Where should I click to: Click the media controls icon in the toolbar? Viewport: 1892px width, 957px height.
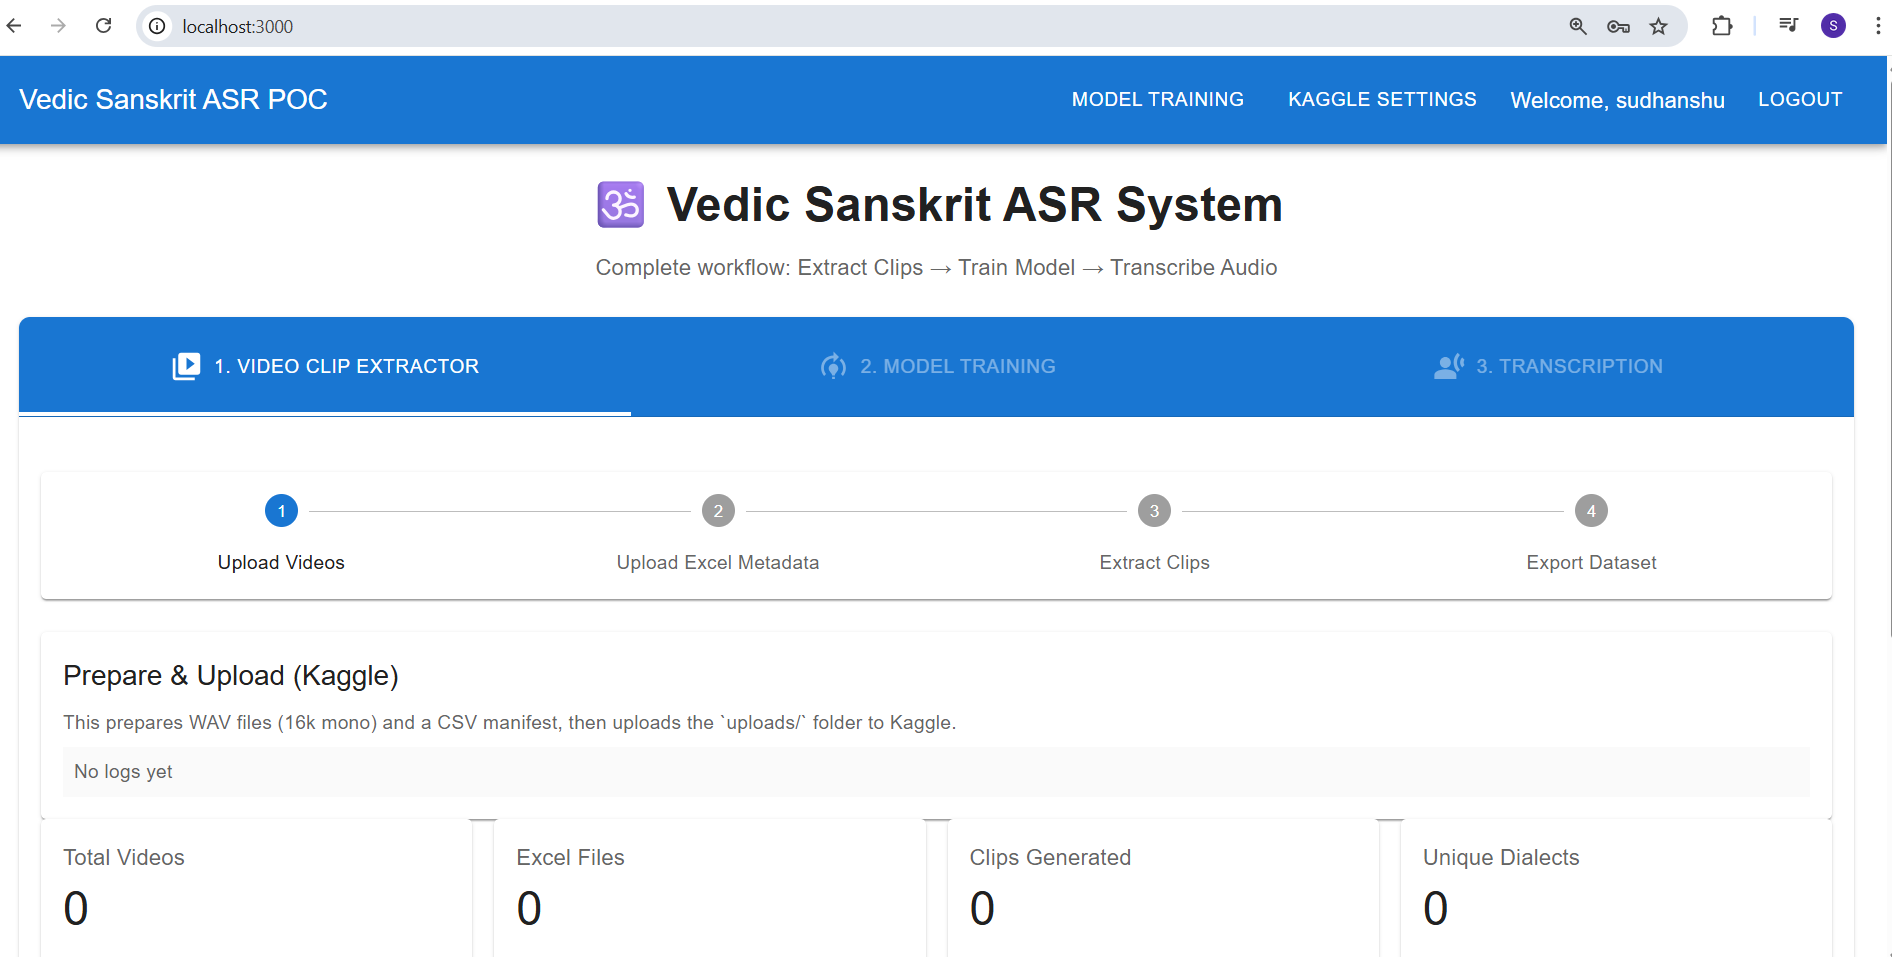[x=1787, y=25]
